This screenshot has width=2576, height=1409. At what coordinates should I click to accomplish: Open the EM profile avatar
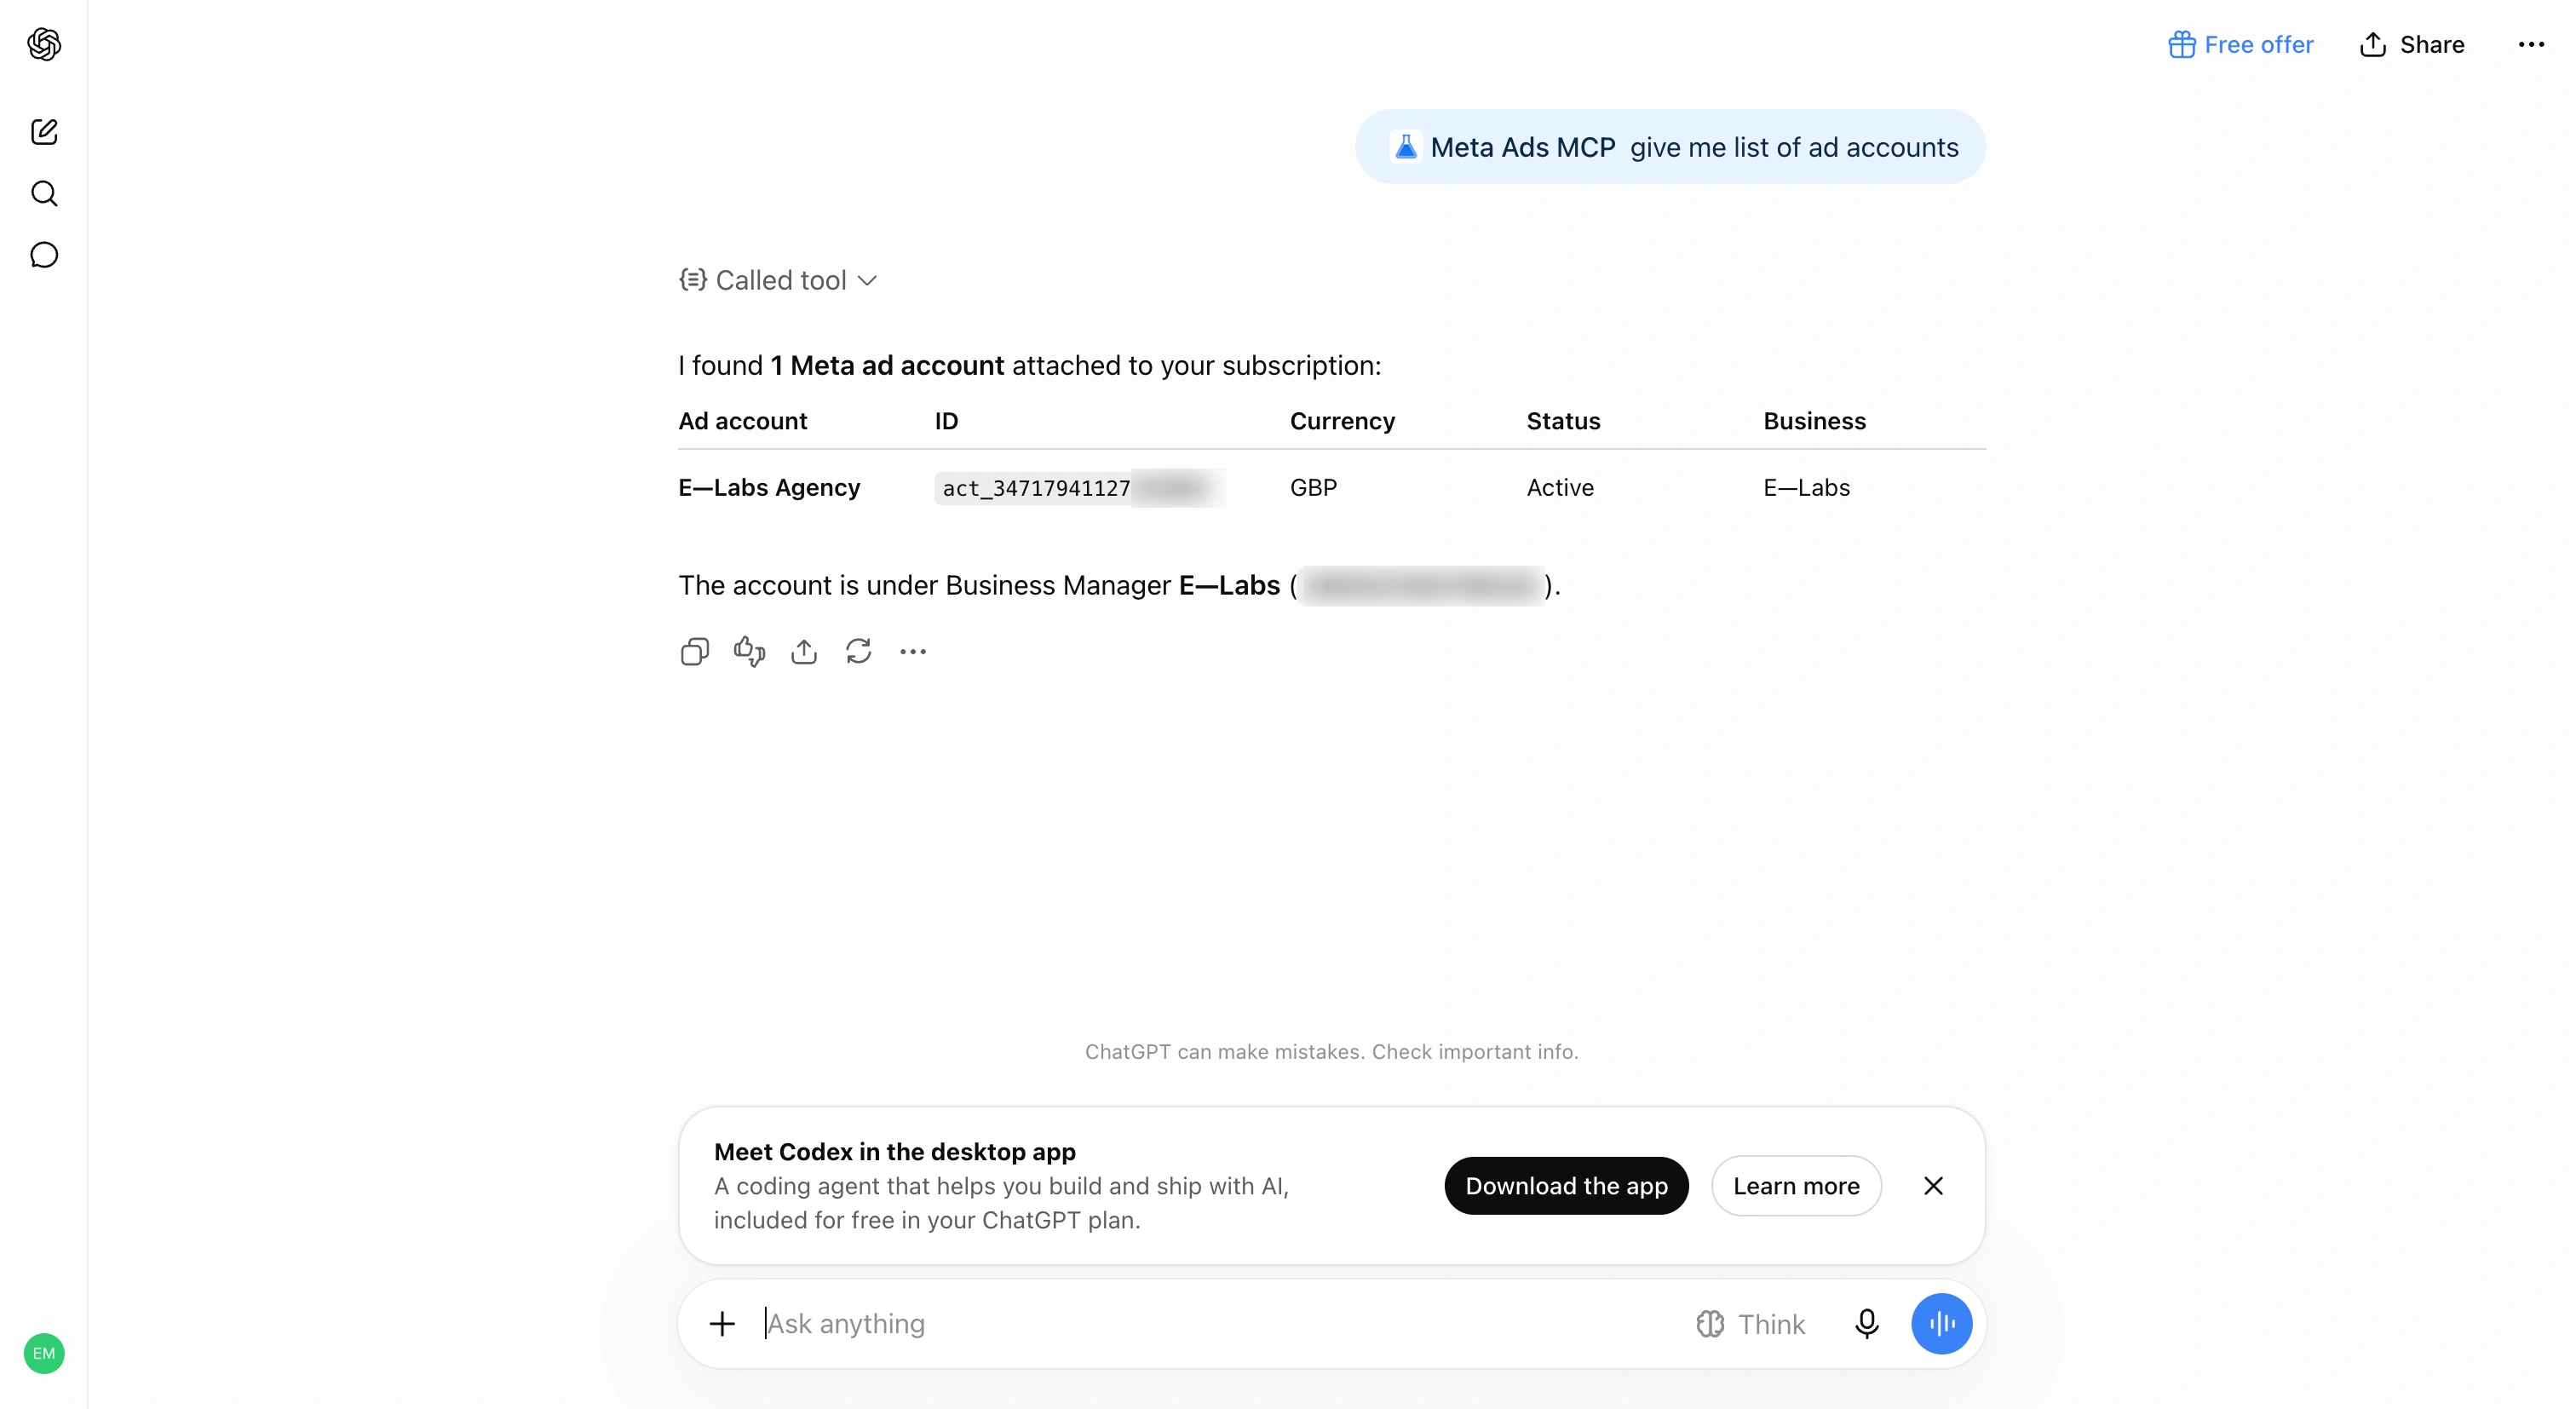(x=44, y=1353)
